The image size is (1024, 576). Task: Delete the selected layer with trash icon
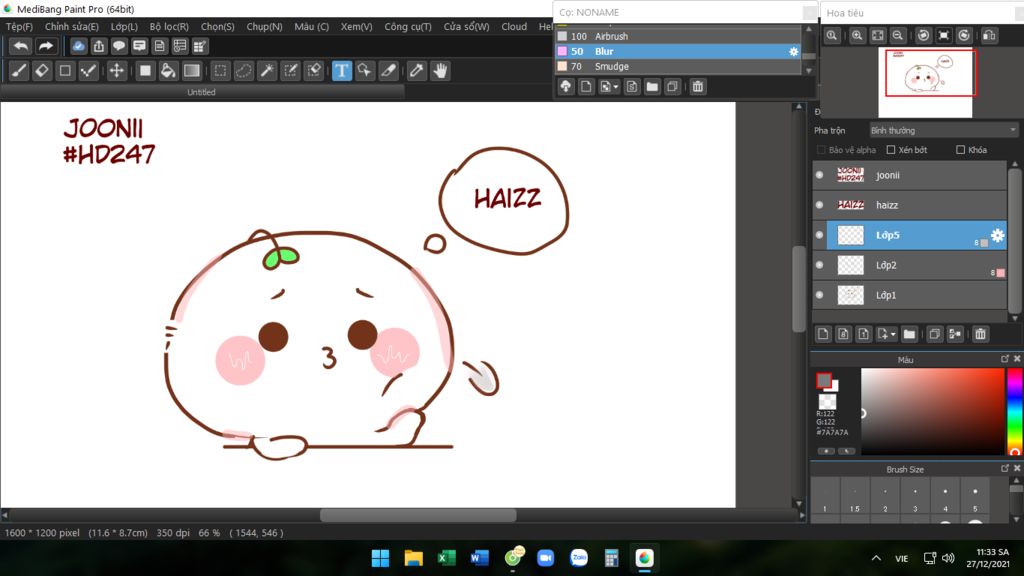[980, 334]
